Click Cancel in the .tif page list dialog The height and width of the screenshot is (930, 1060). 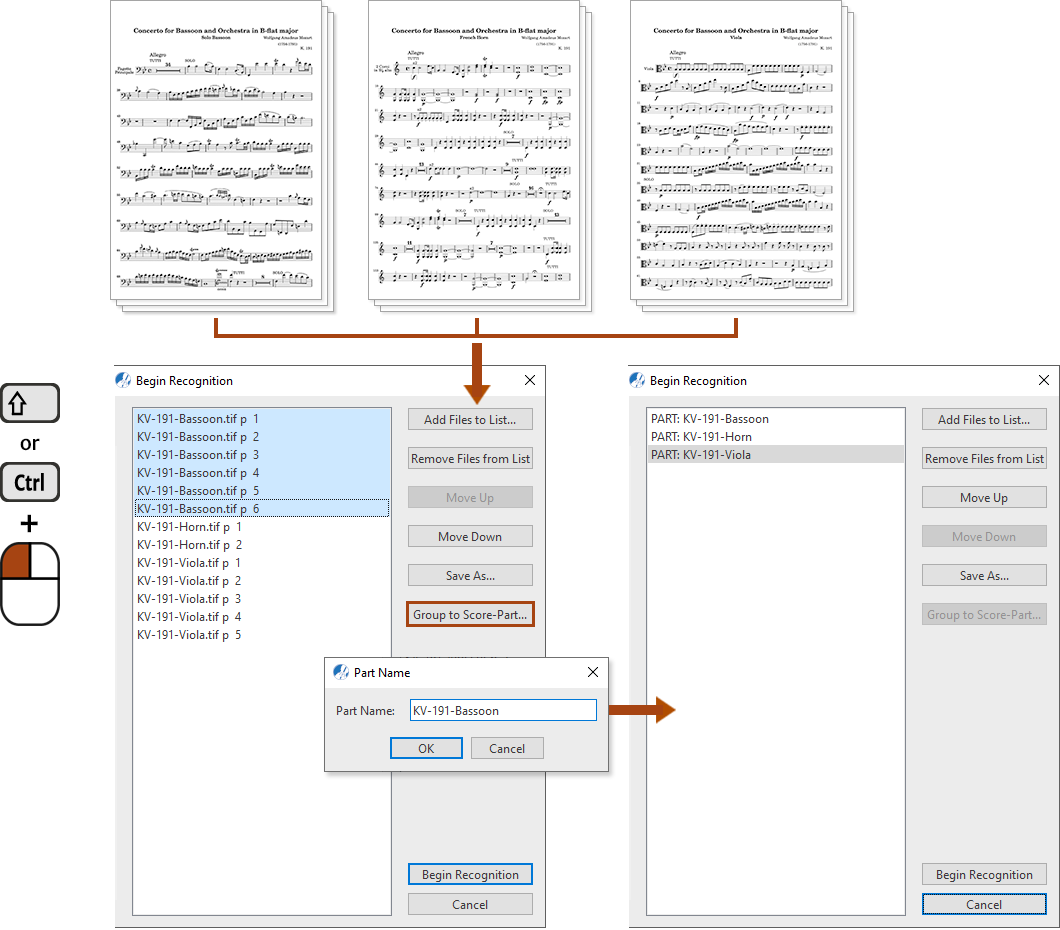tap(470, 904)
